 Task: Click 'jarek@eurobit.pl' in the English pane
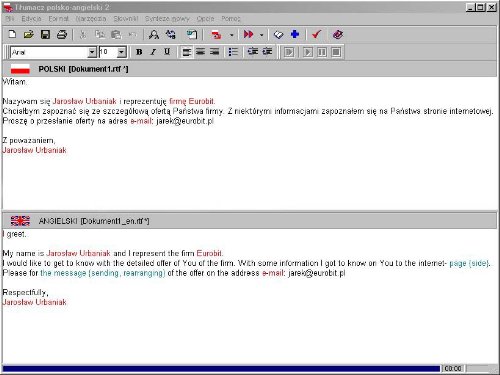pos(317,273)
